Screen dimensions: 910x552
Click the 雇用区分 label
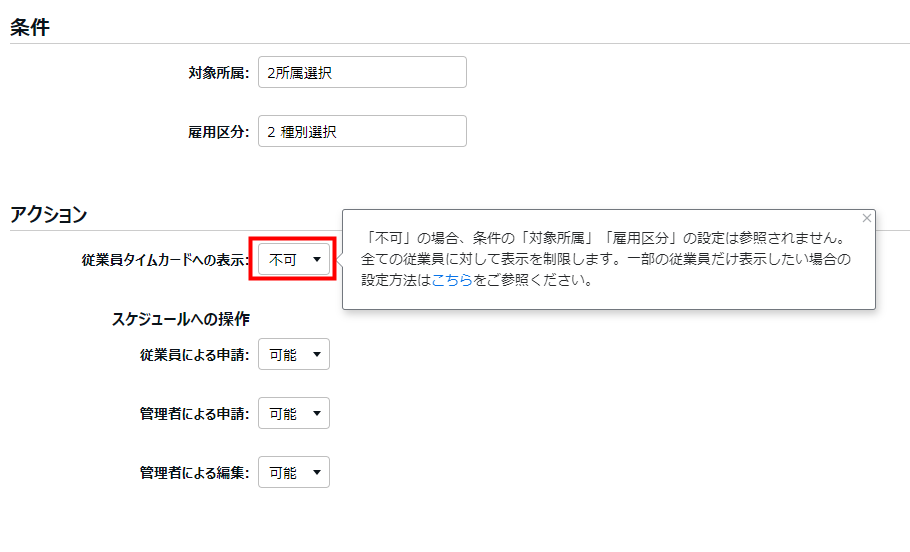point(218,131)
